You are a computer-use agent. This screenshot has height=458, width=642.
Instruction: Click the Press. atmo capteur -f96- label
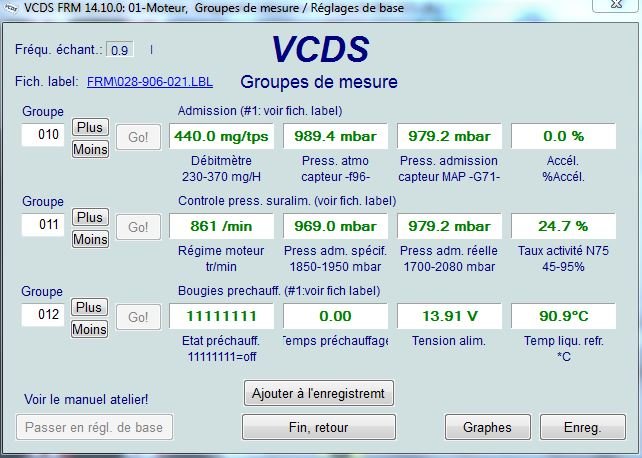click(335, 169)
